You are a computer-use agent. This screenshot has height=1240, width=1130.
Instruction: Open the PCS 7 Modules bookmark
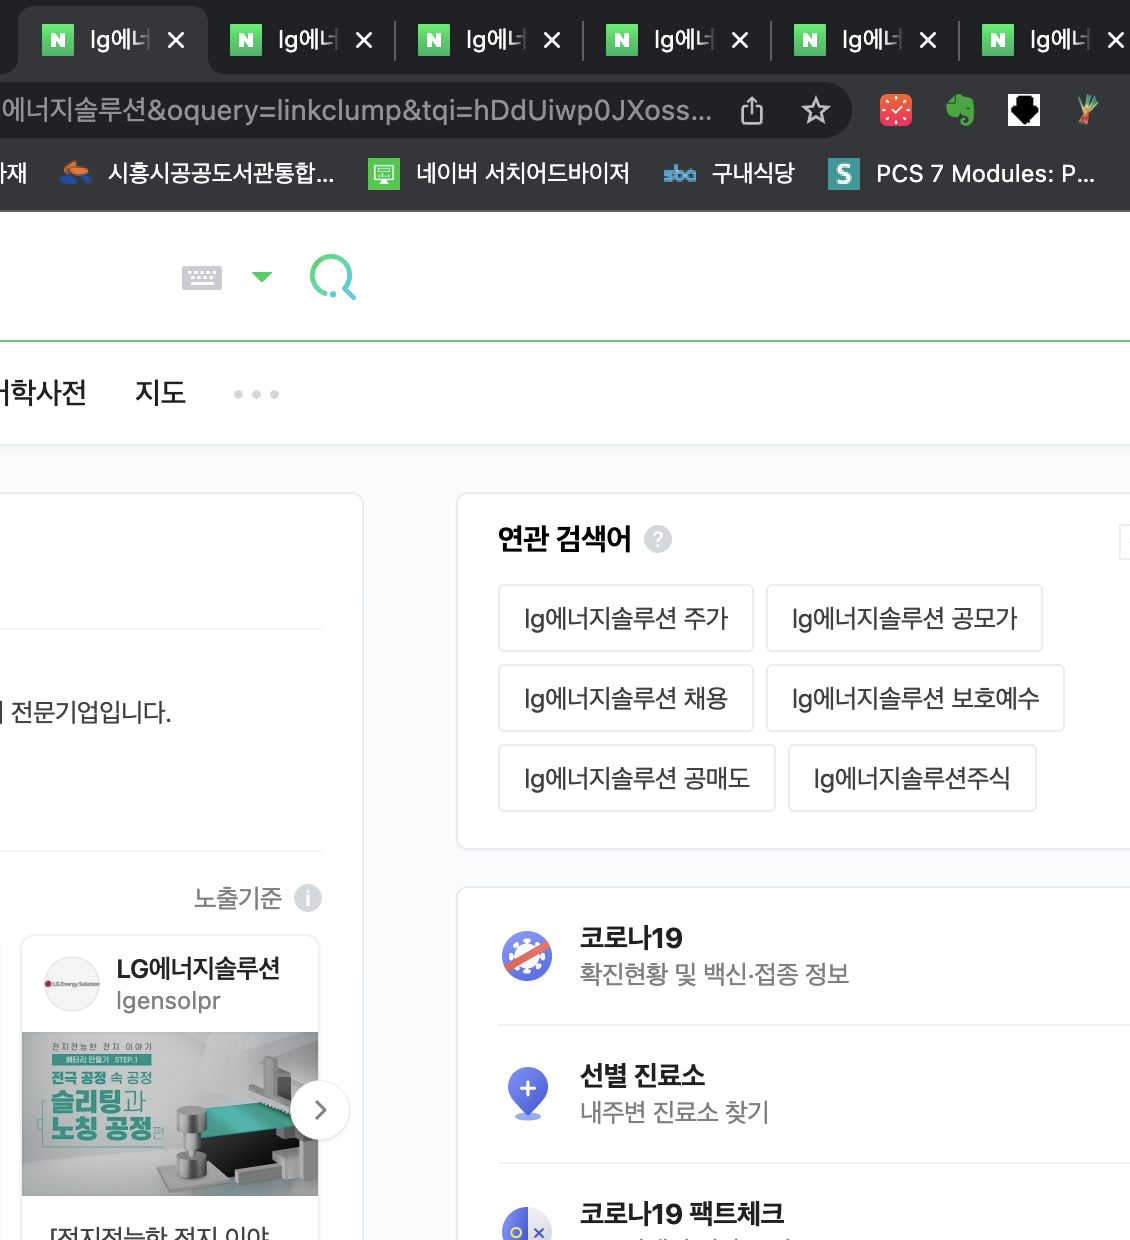pyautogui.click(x=962, y=174)
